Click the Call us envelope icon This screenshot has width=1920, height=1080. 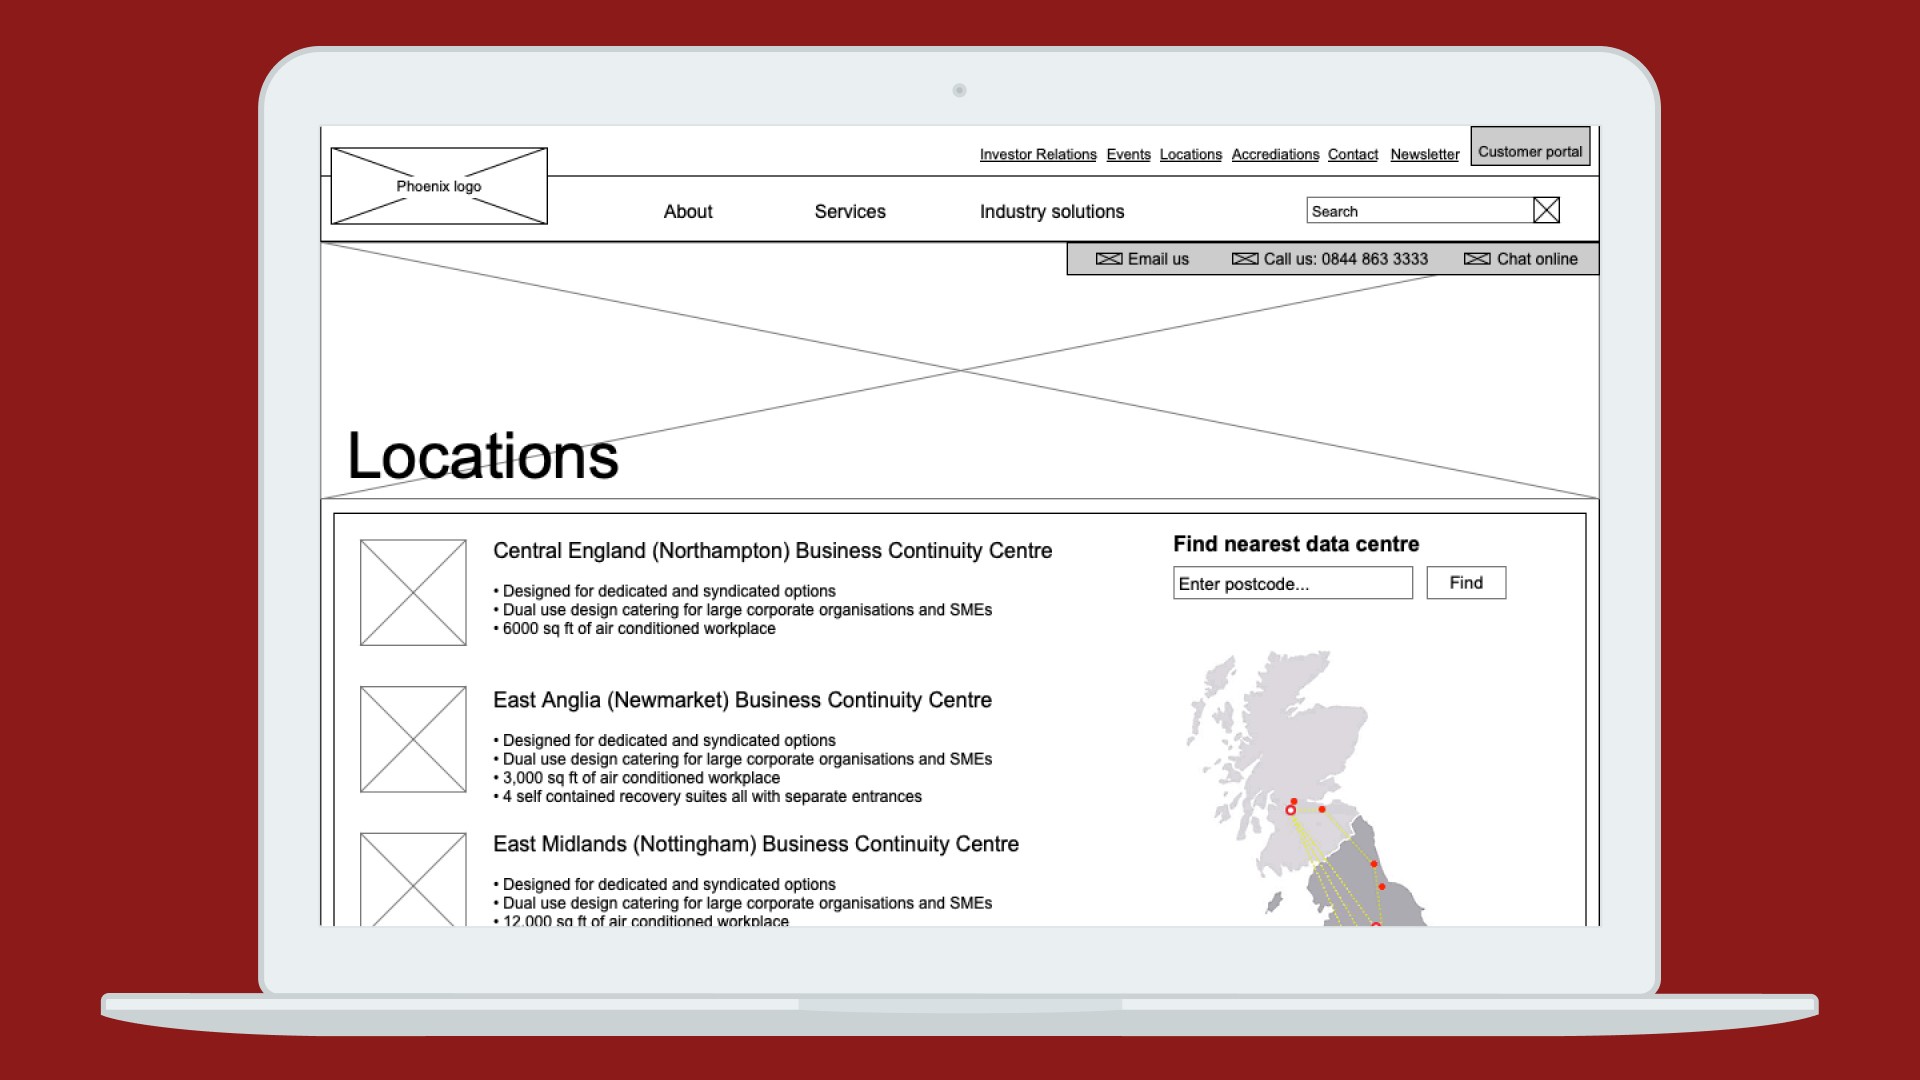point(1244,259)
